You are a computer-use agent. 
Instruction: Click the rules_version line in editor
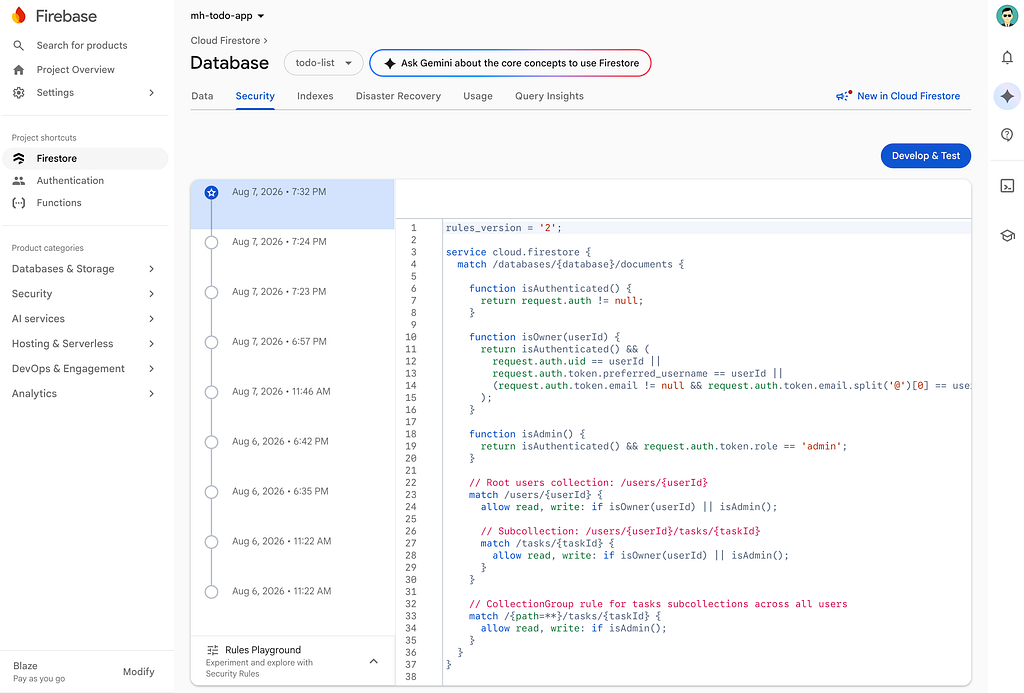504,228
